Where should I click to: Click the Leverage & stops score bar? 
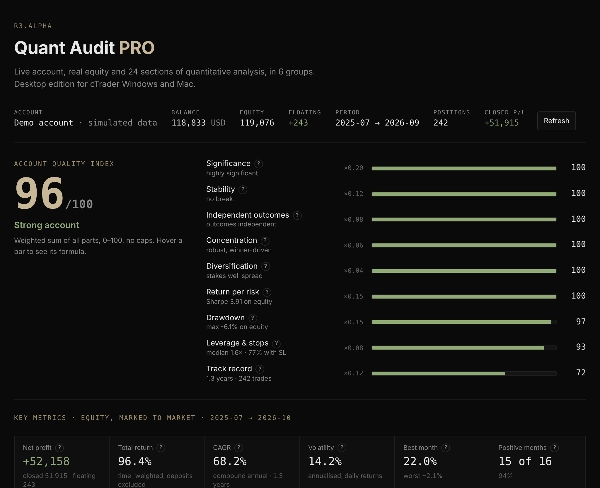464,348
